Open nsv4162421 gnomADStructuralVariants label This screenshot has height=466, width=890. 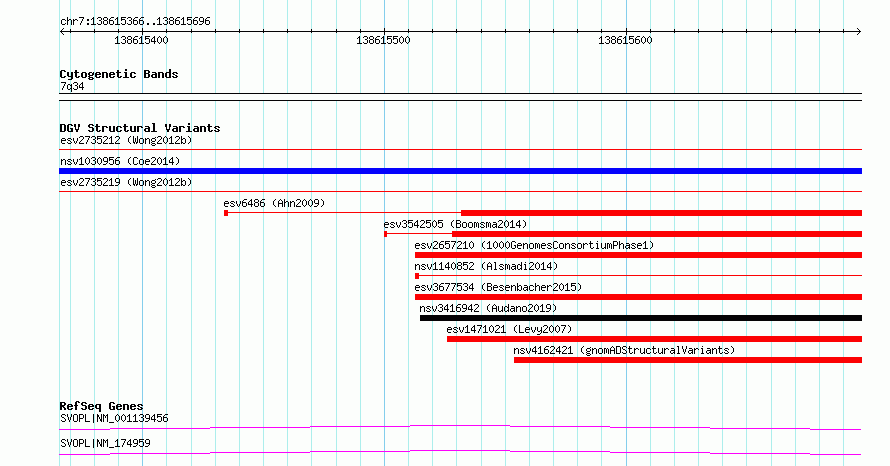(624, 350)
